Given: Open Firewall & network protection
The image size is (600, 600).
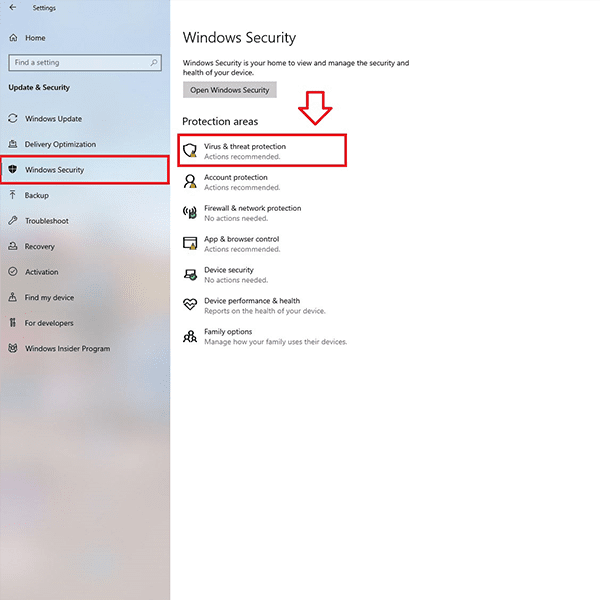Looking at the screenshot, I should click(x=242, y=213).
